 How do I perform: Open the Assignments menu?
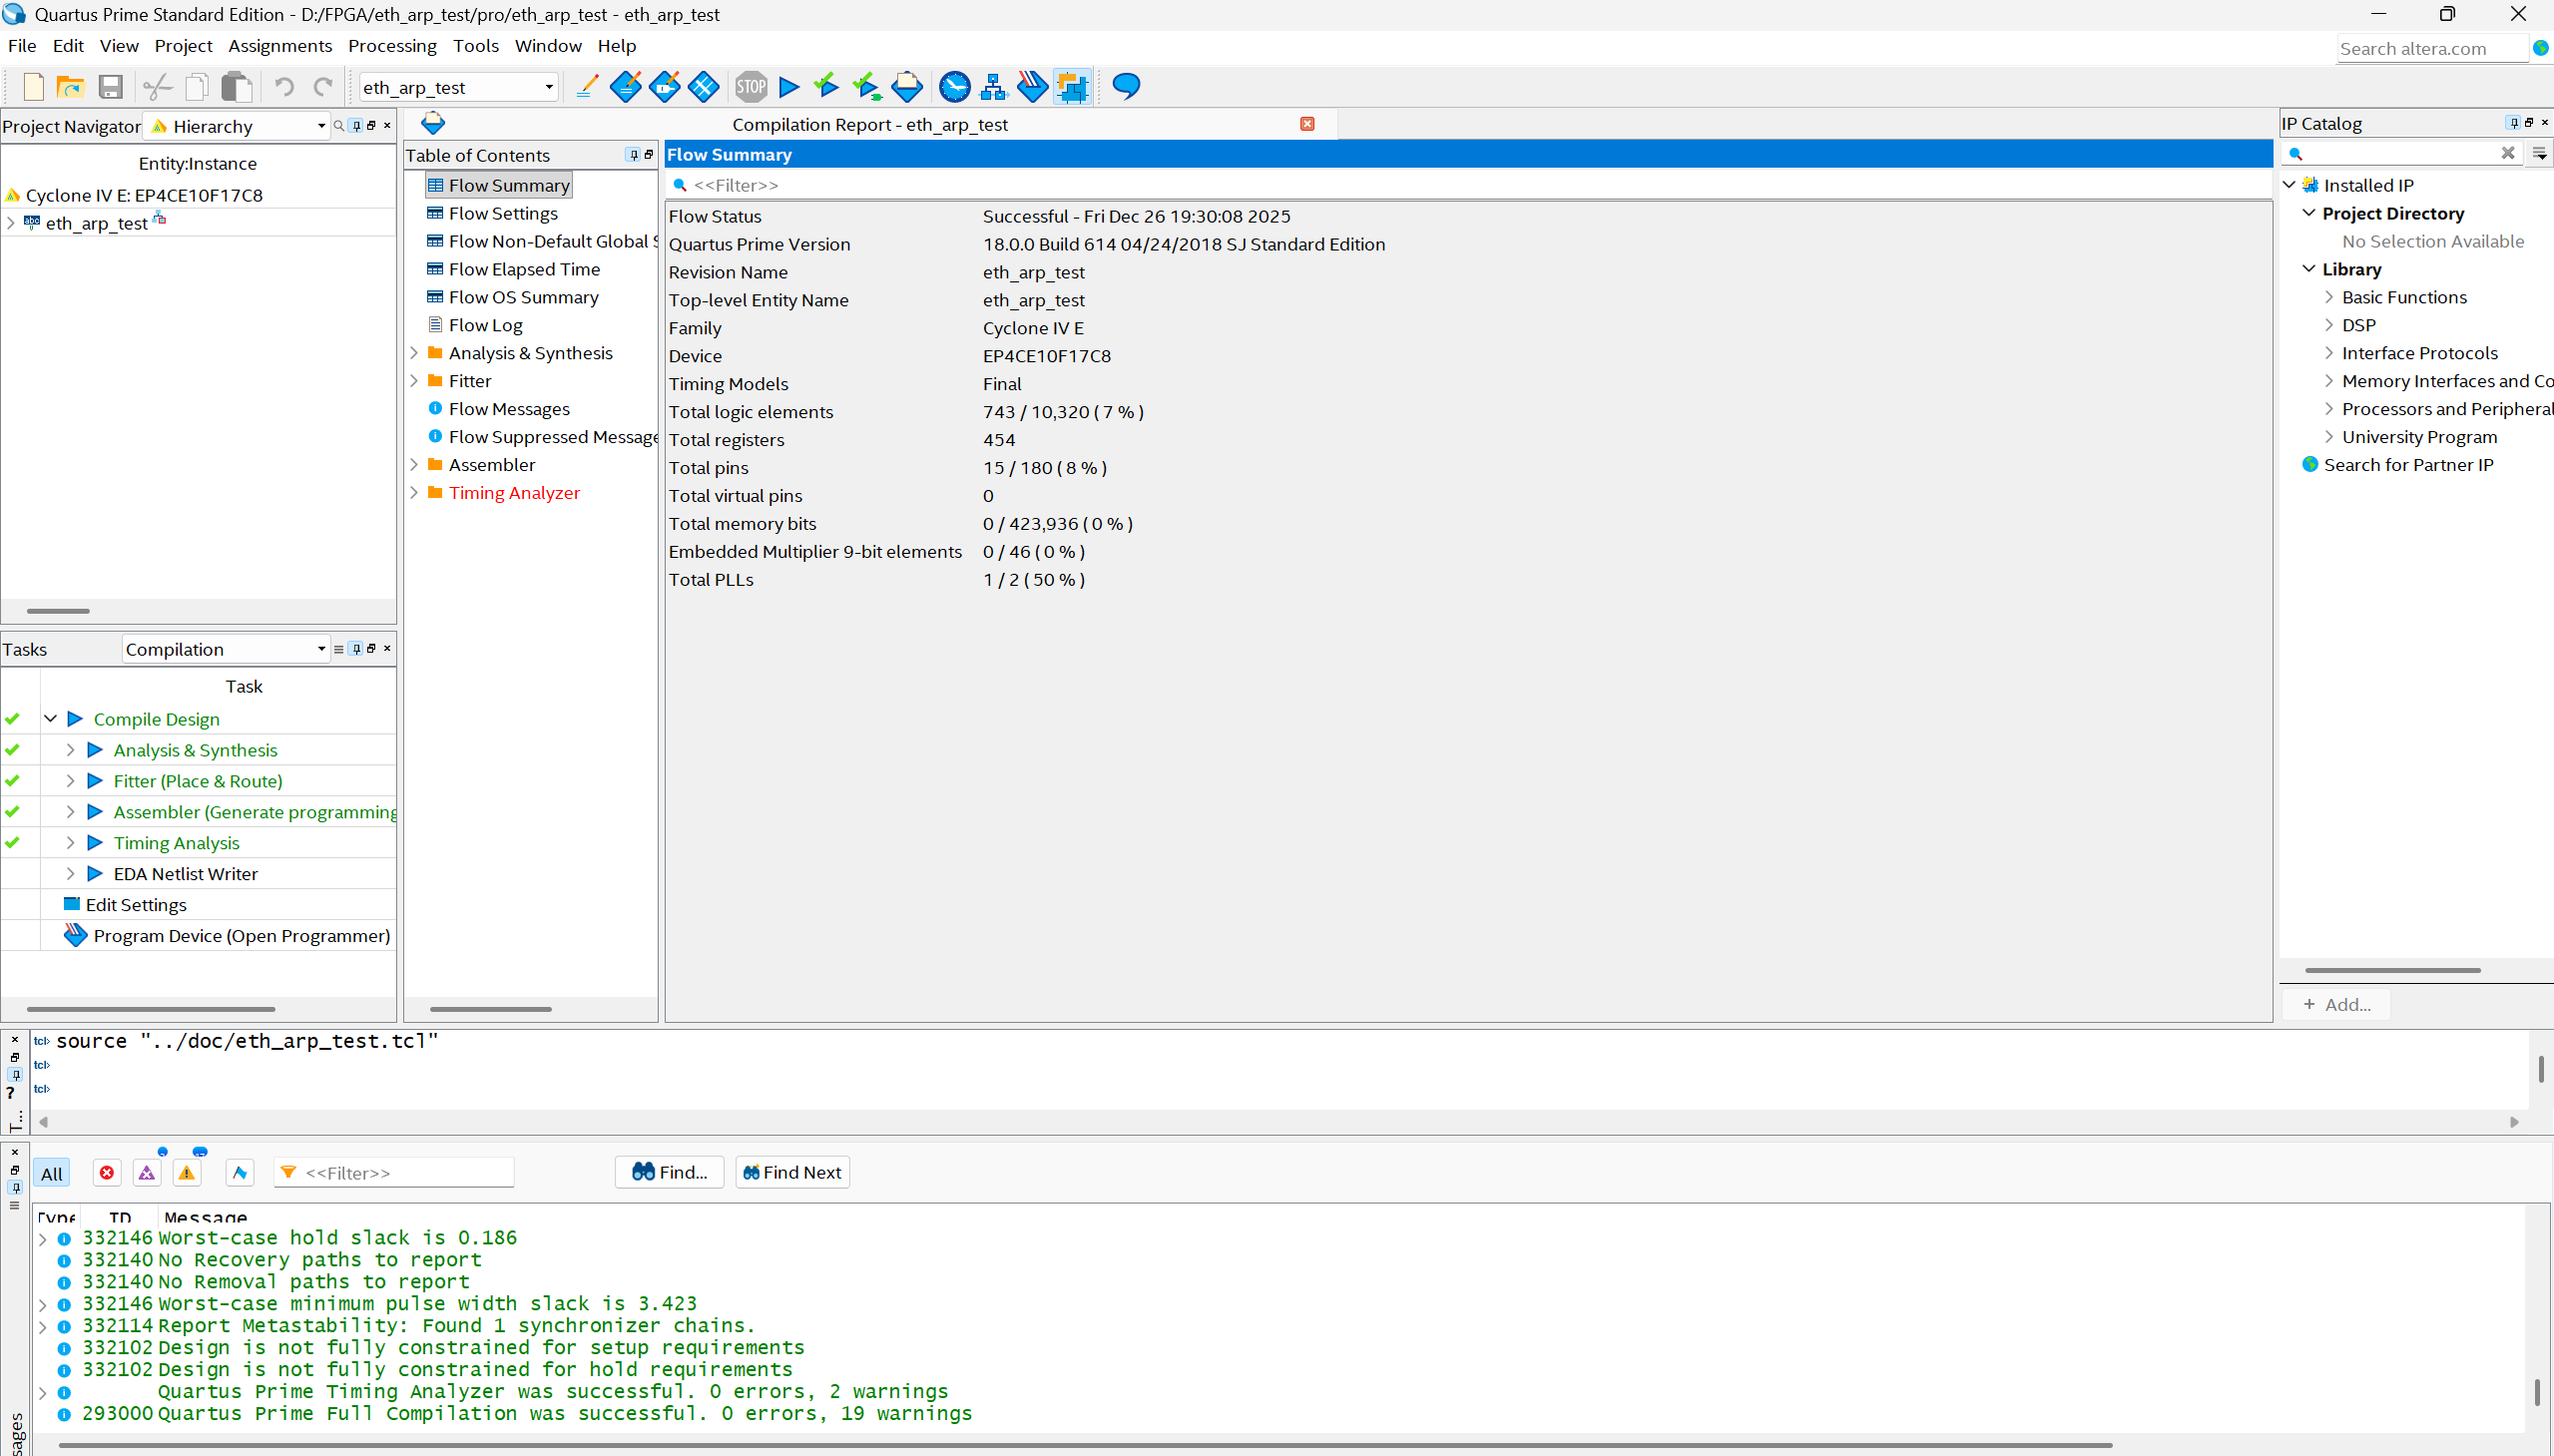click(x=279, y=46)
